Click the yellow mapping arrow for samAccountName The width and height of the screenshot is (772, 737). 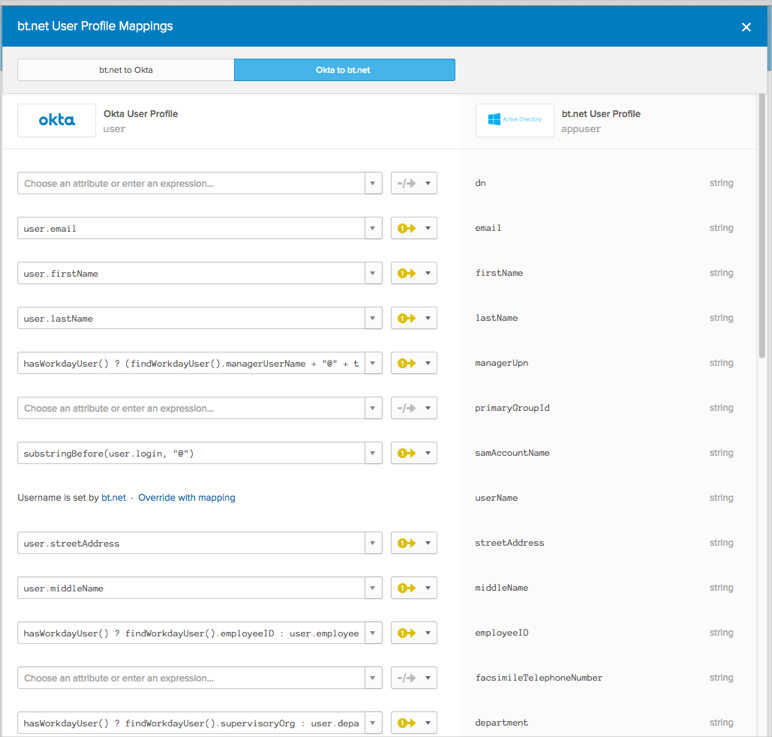pyautogui.click(x=406, y=453)
